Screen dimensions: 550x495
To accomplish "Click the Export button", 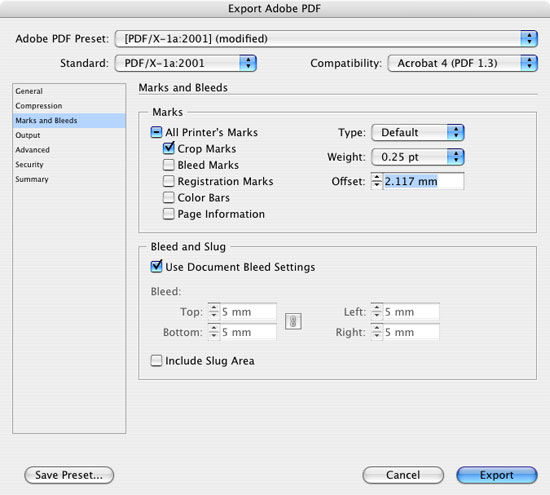I will coord(497,475).
